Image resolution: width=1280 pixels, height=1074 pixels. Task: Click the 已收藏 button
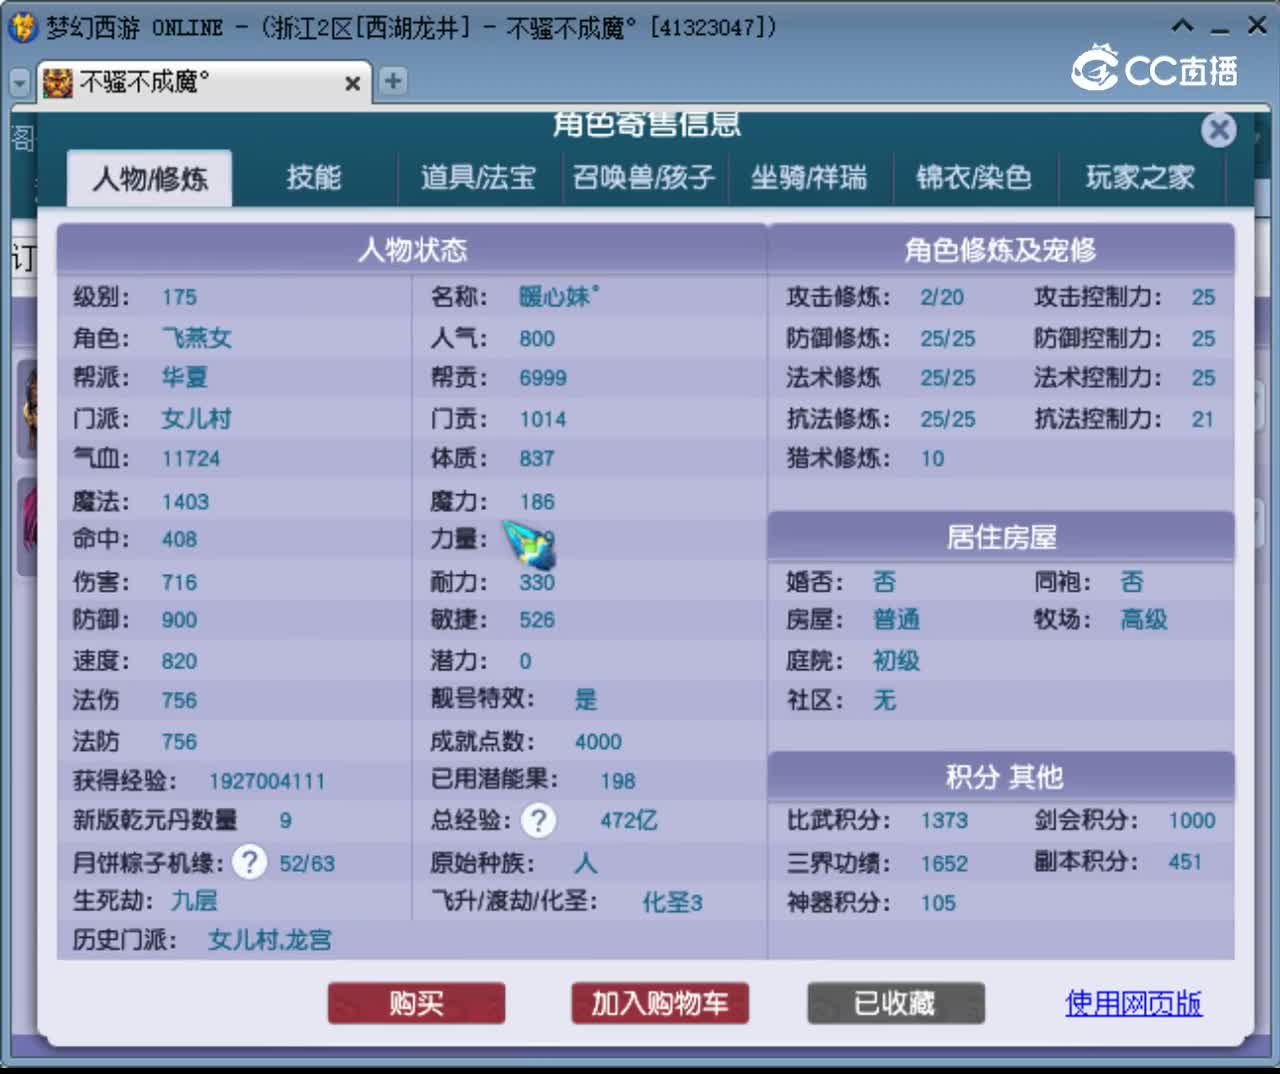click(x=896, y=1003)
